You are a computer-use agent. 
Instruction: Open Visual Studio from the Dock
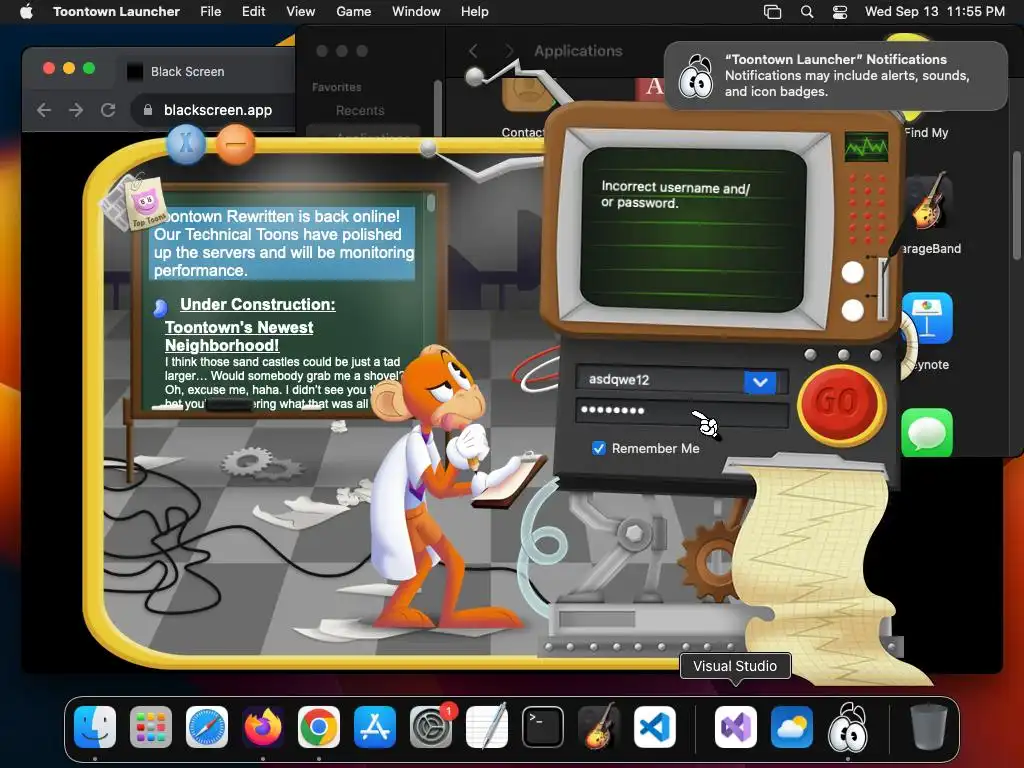coord(736,727)
